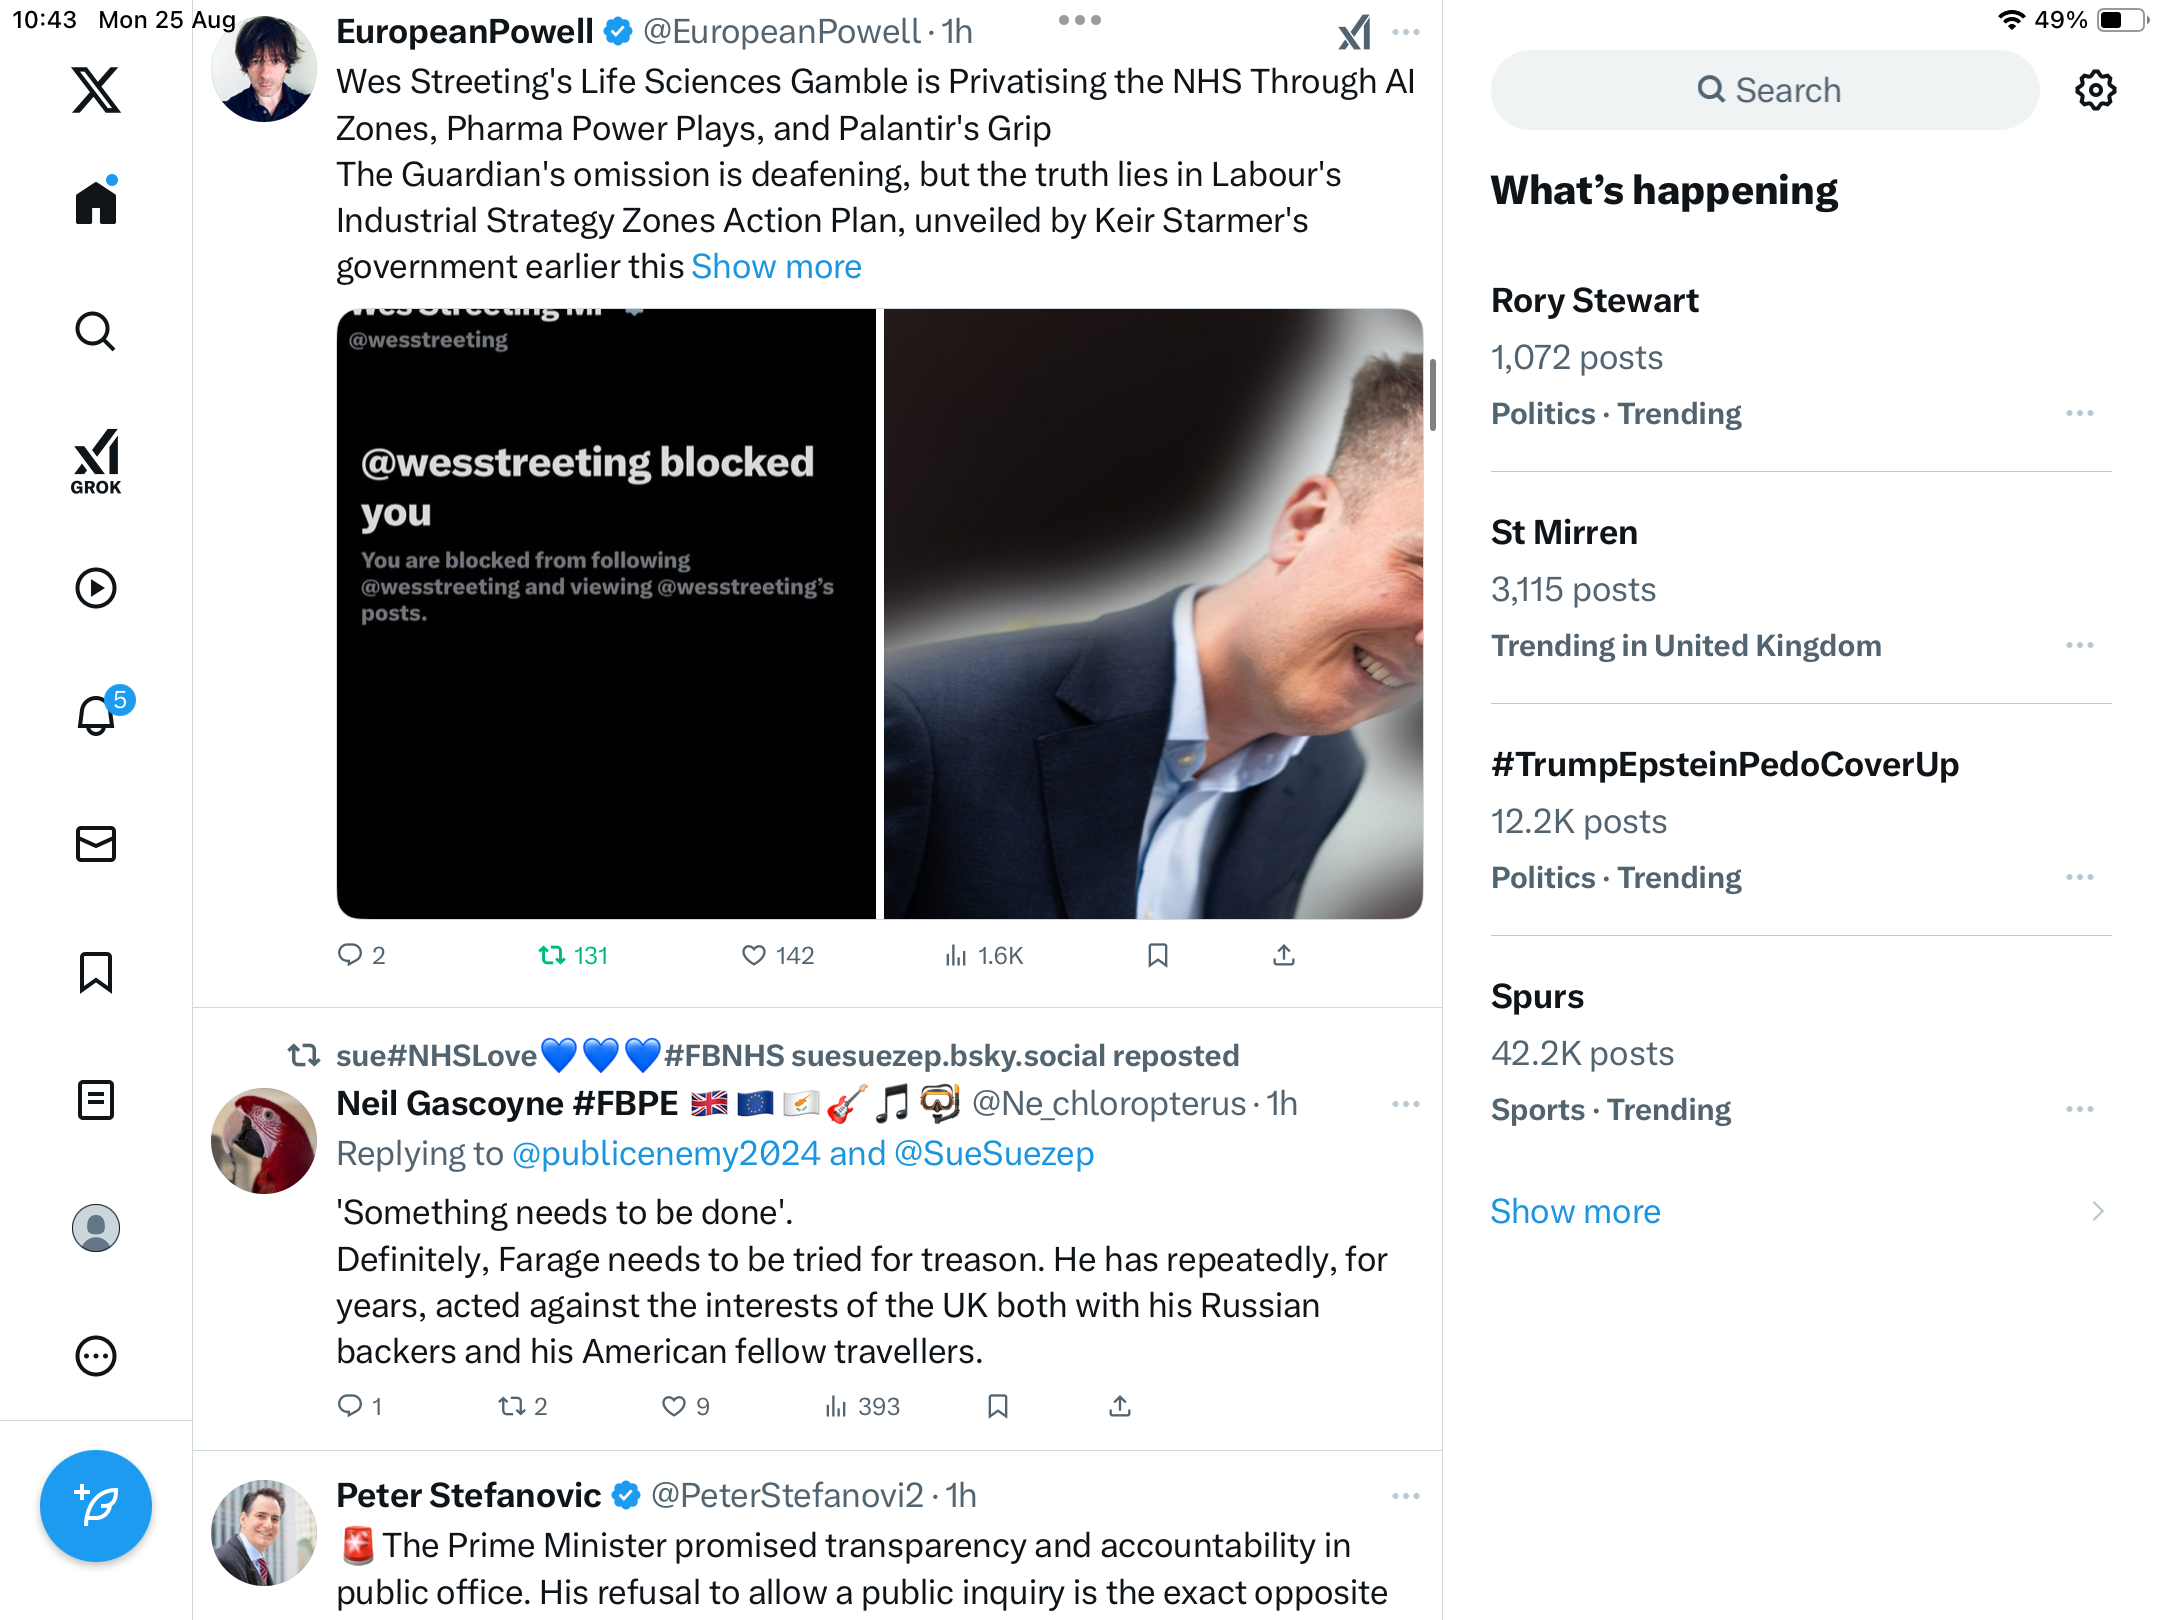Viewport: 2160px width, 1620px height.
Task: Tap the compose post button
Action: pyautogui.click(x=96, y=1505)
